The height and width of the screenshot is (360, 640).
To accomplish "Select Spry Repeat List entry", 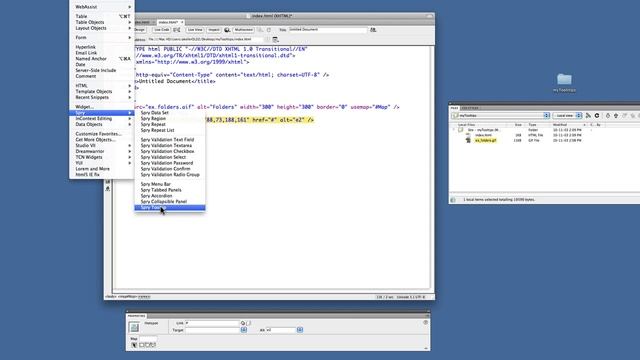I will (170, 130).
